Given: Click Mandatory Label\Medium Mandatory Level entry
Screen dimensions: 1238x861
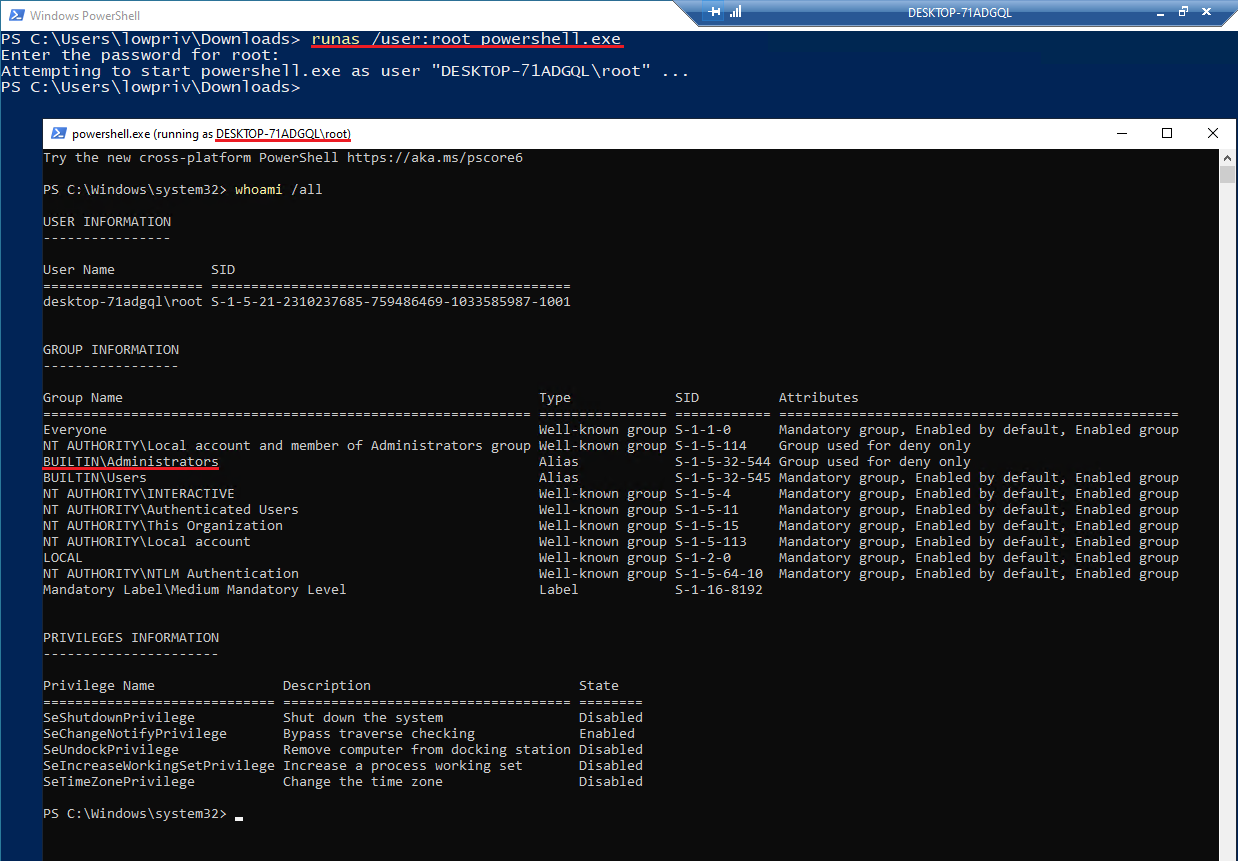Looking at the screenshot, I should click(195, 590).
